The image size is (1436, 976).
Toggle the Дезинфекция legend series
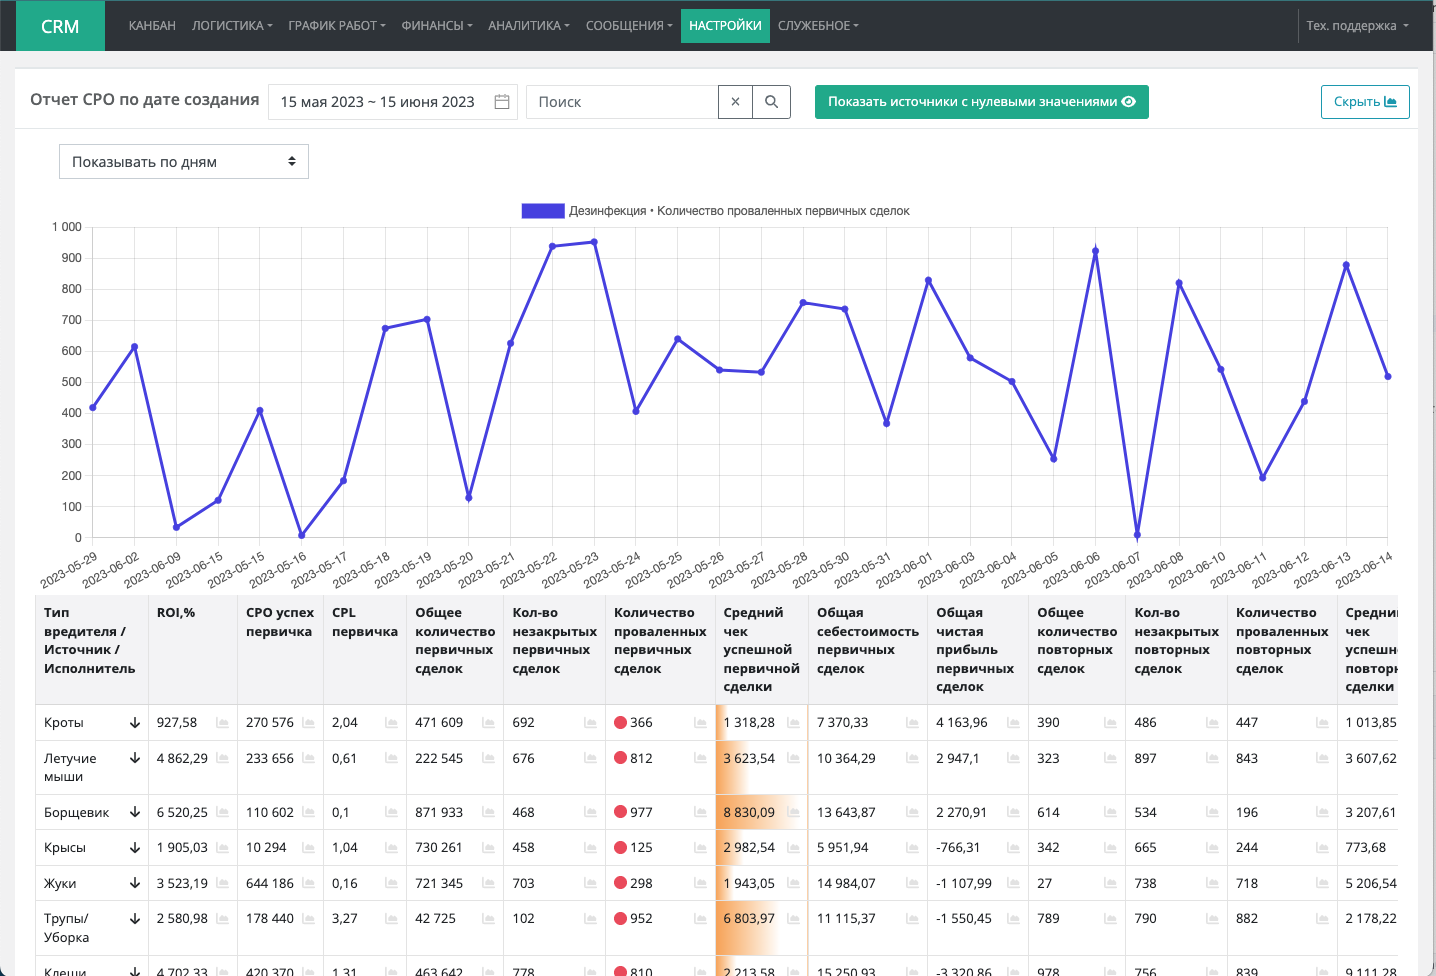click(x=543, y=211)
